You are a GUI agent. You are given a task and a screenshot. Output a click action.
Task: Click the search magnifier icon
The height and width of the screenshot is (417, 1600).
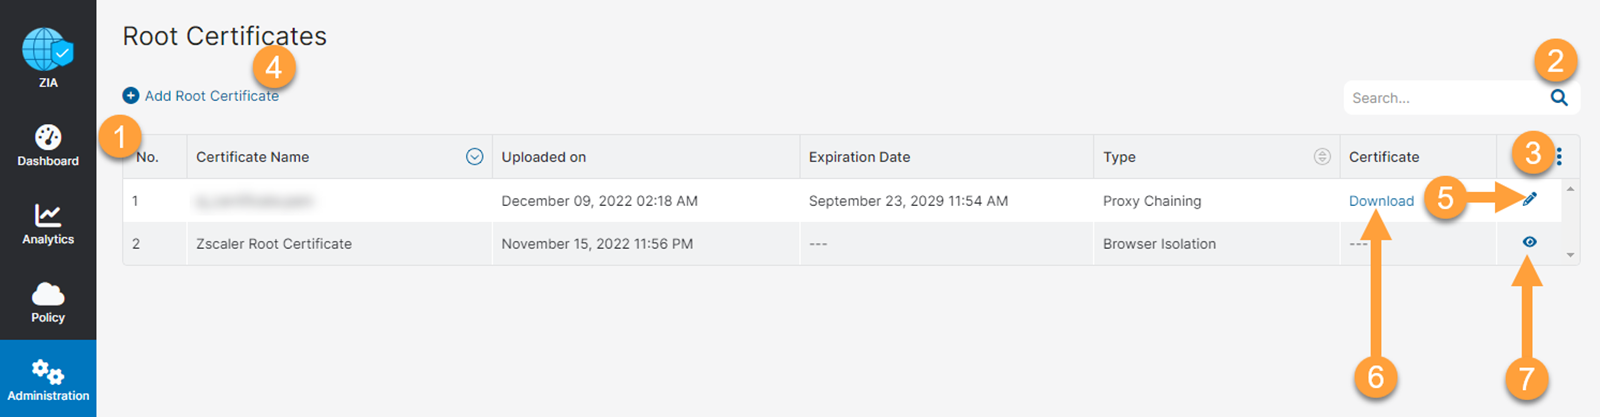coord(1559,98)
